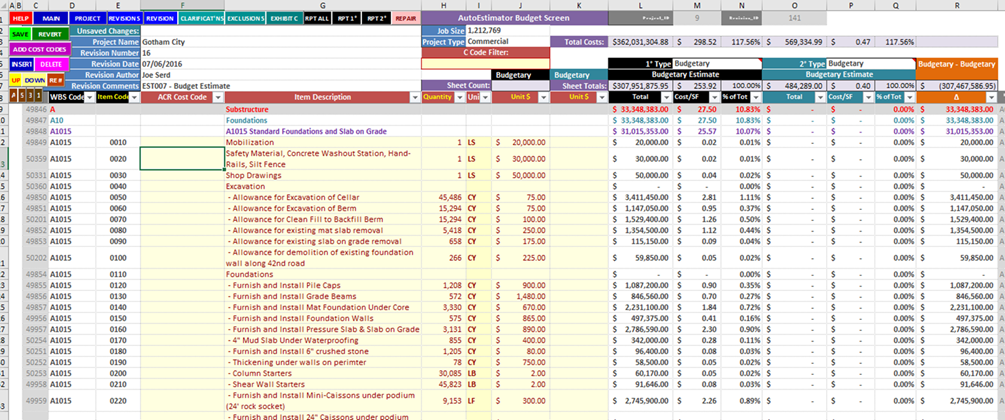Select the Column Starters quantity 30,085
The width and height of the screenshot is (1005, 420).
coord(444,373)
